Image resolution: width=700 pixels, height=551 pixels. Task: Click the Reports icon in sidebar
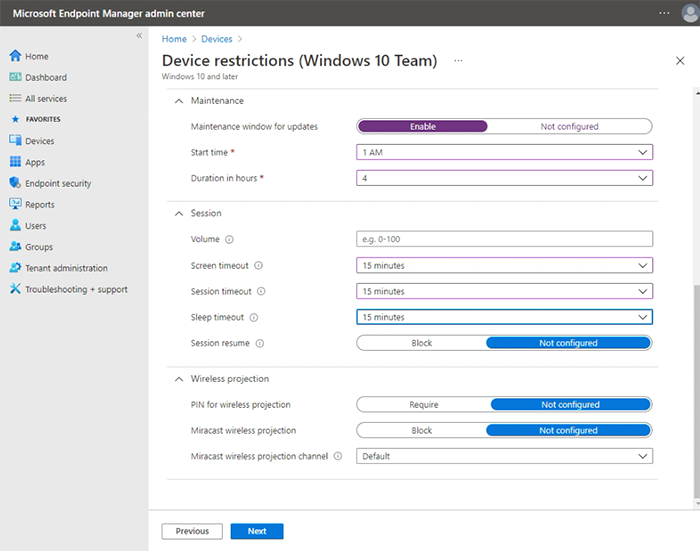(15, 204)
